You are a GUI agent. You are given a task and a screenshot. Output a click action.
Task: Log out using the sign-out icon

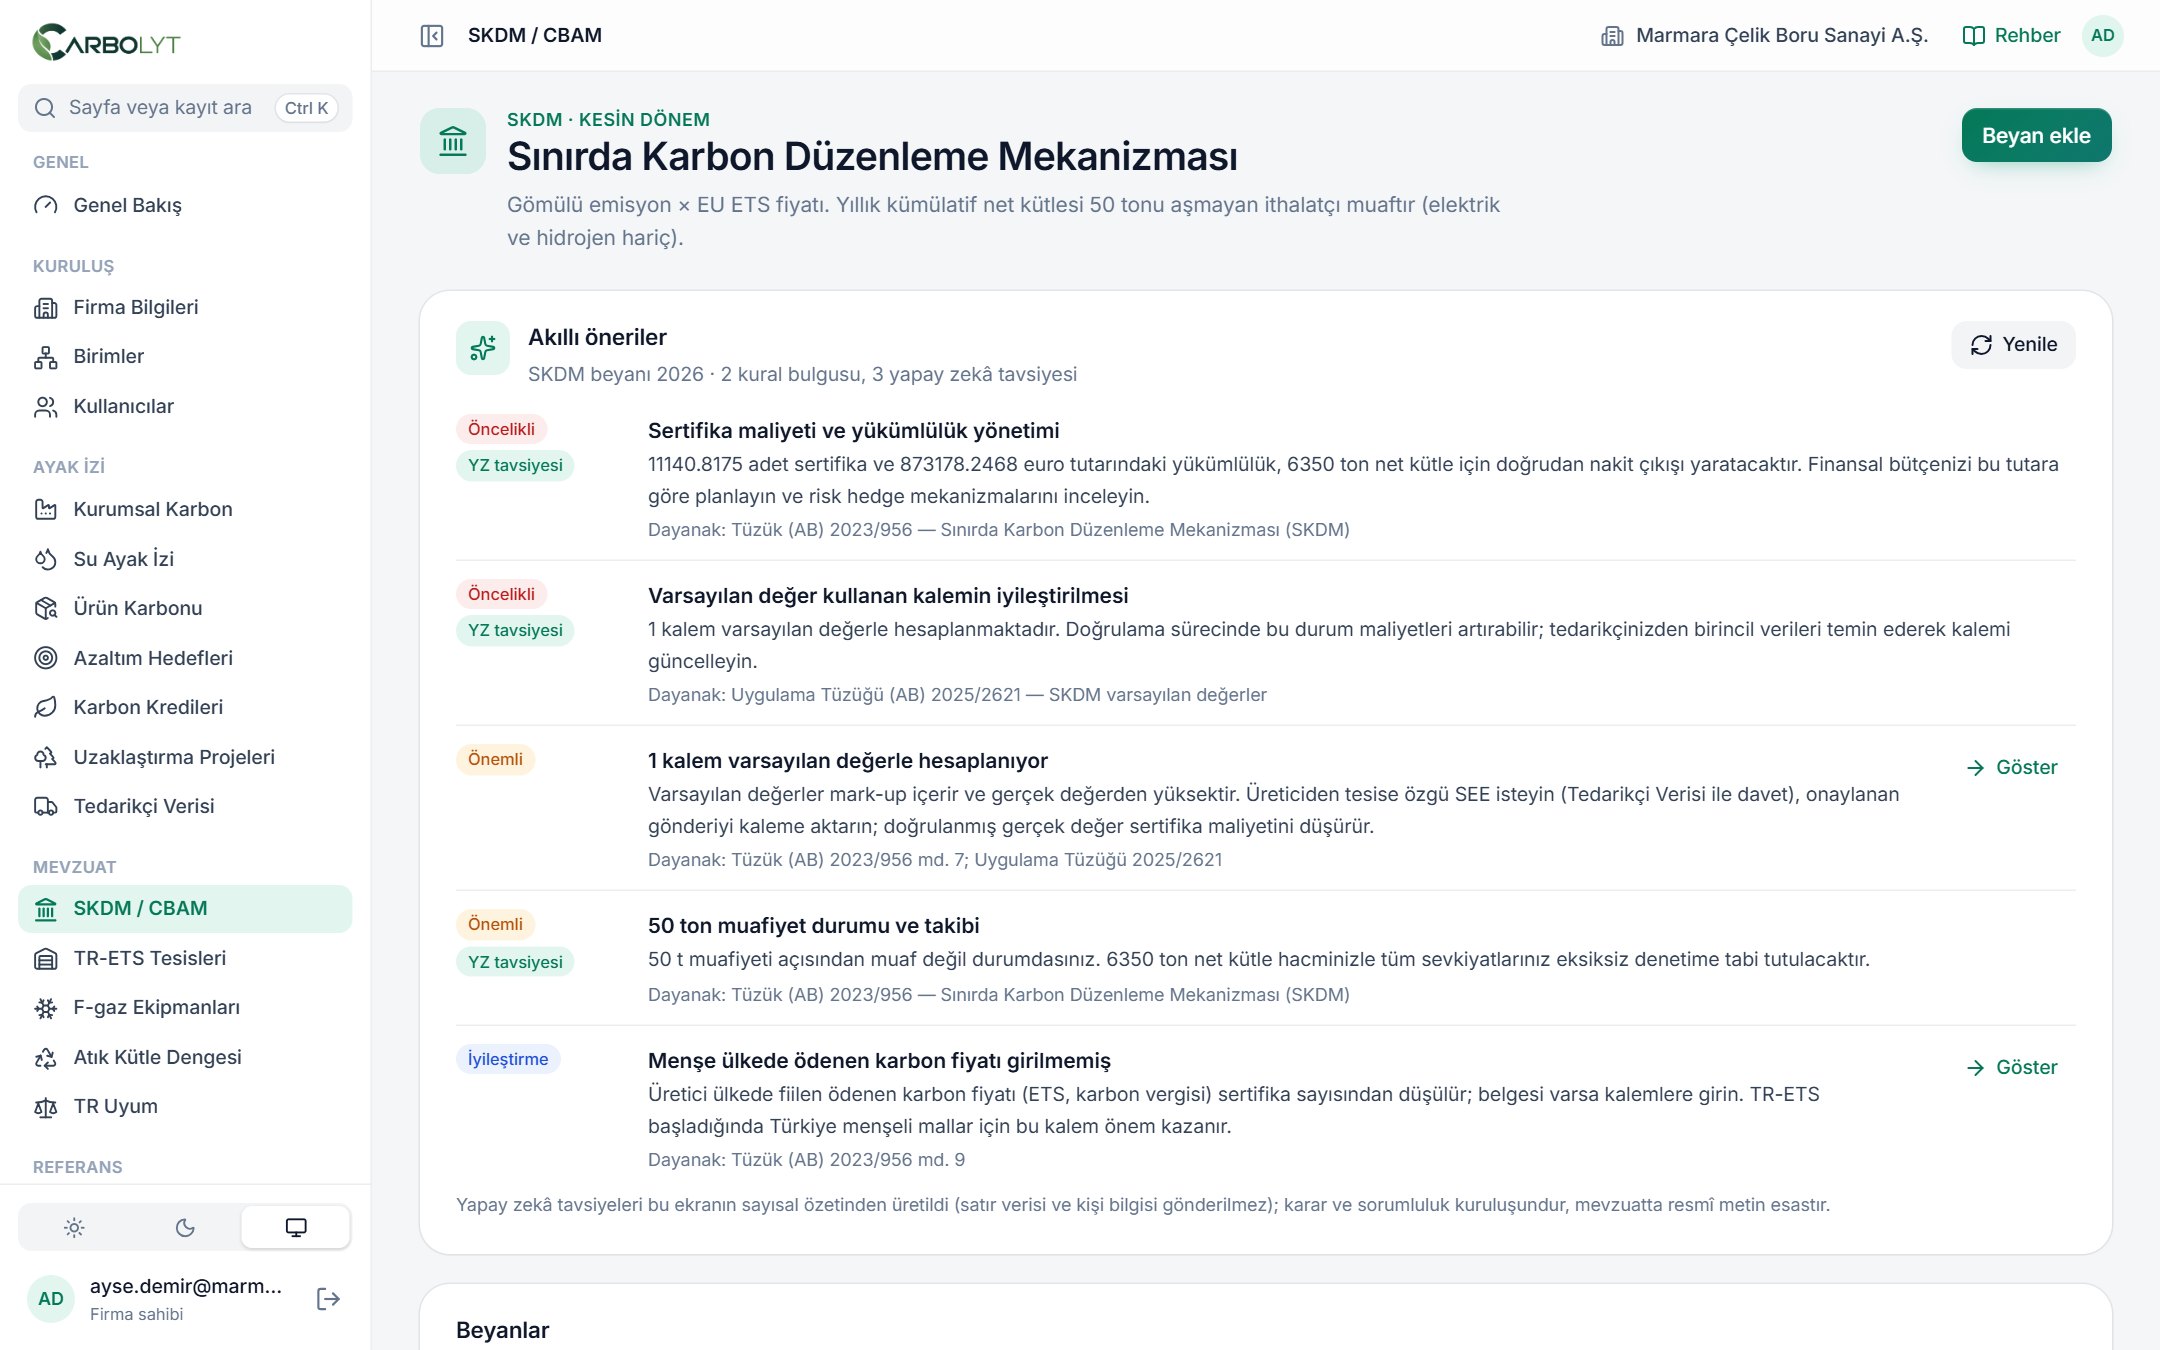point(328,1299)
